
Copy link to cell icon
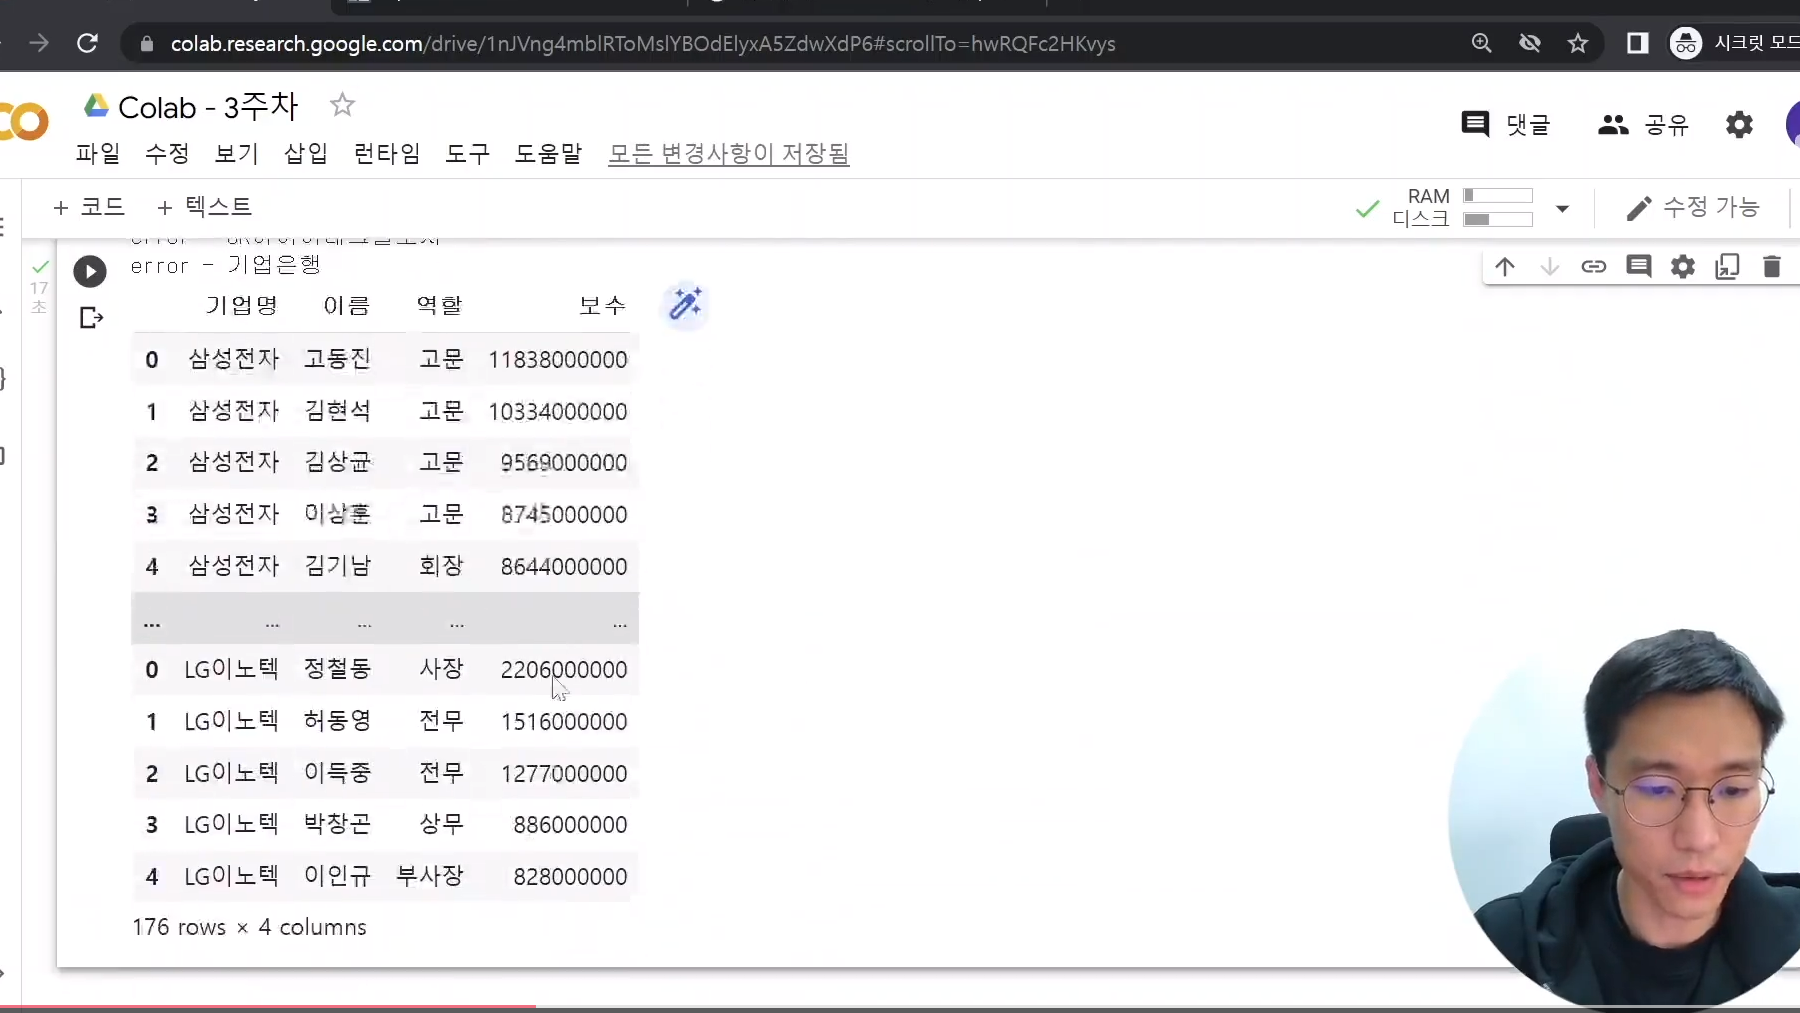pyautogui.click(x=1594, y=266)
